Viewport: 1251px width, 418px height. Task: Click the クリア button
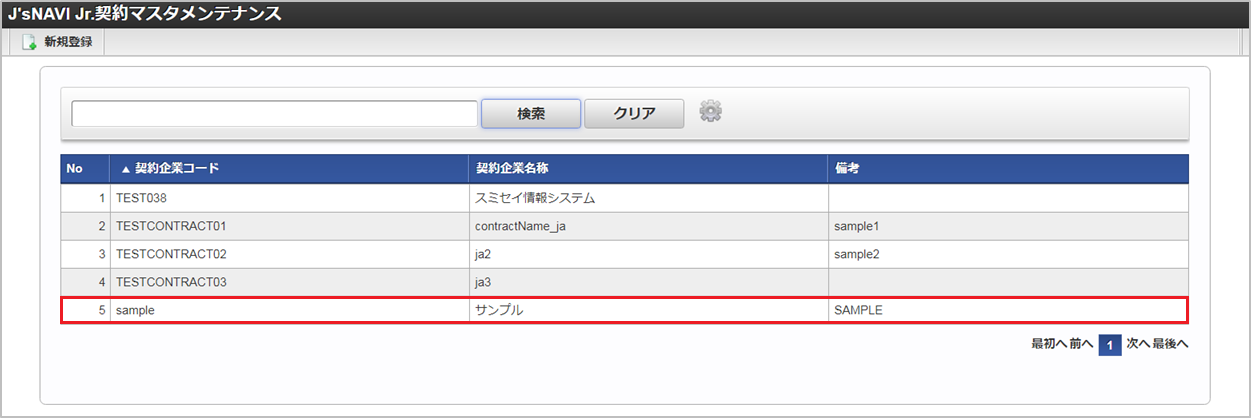634,114
